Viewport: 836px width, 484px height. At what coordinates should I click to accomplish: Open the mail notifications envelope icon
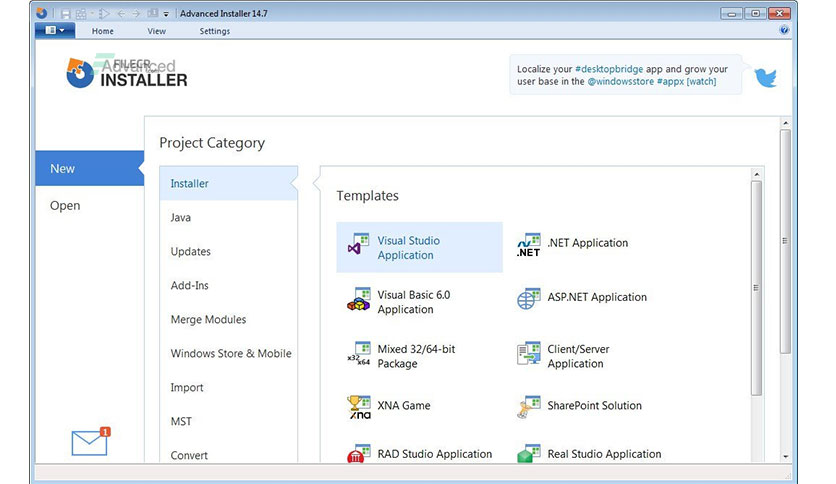click(x=91, y=441)
